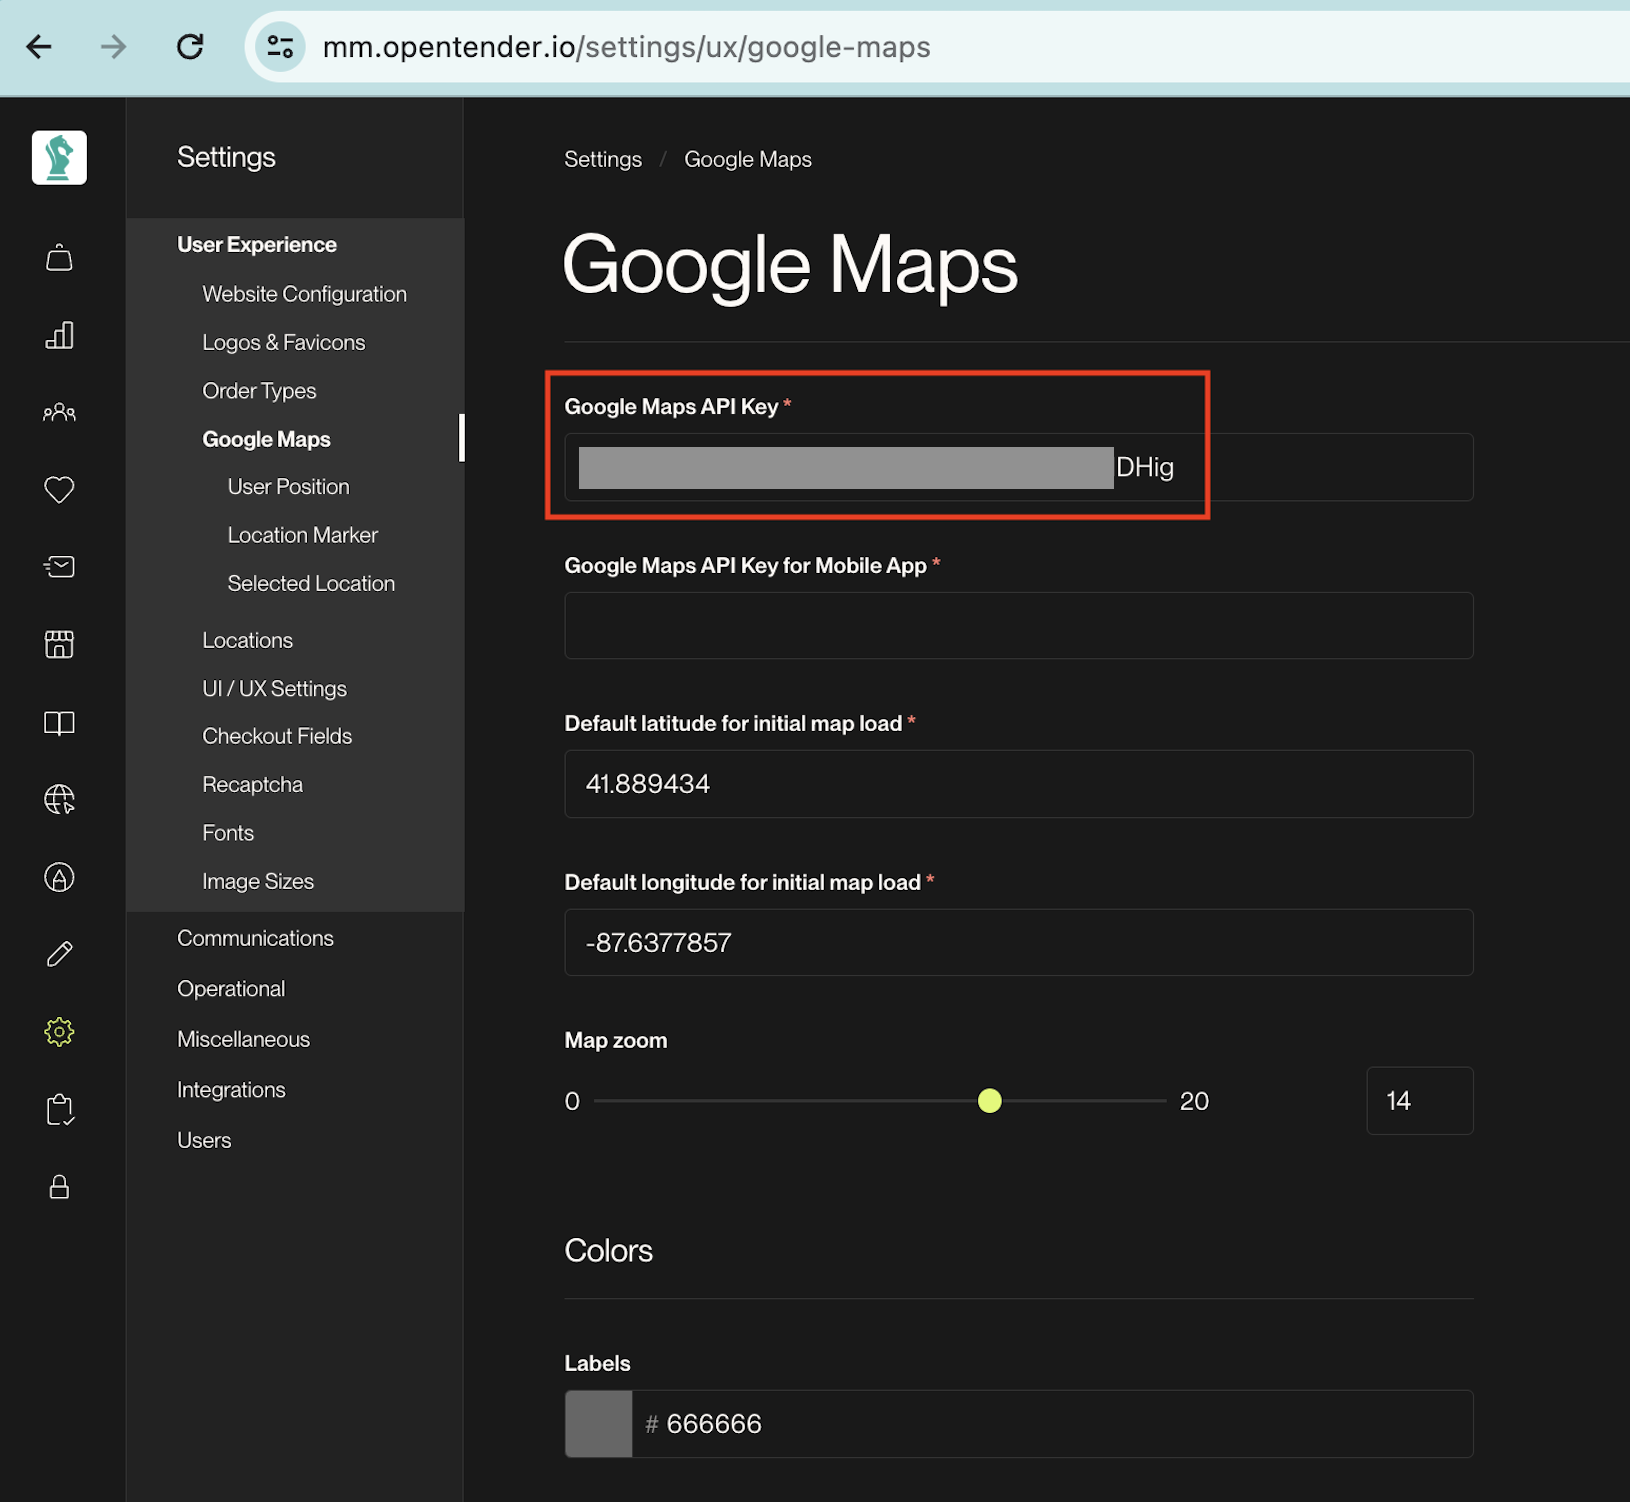The height and width of the screenshot is (1502, 1630).
Task: Open the storefront locations icon
Action: click(x=59, y=644)
